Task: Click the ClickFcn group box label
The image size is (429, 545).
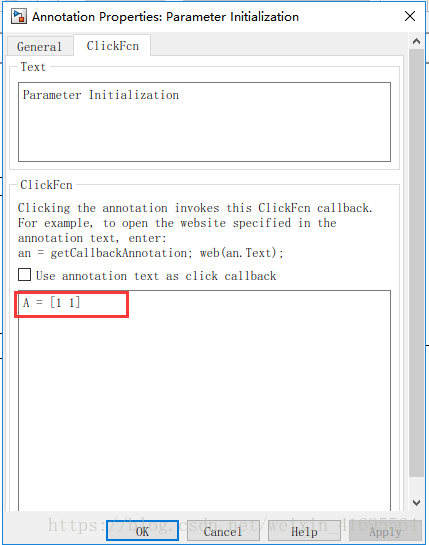Action: coord(46,185)
